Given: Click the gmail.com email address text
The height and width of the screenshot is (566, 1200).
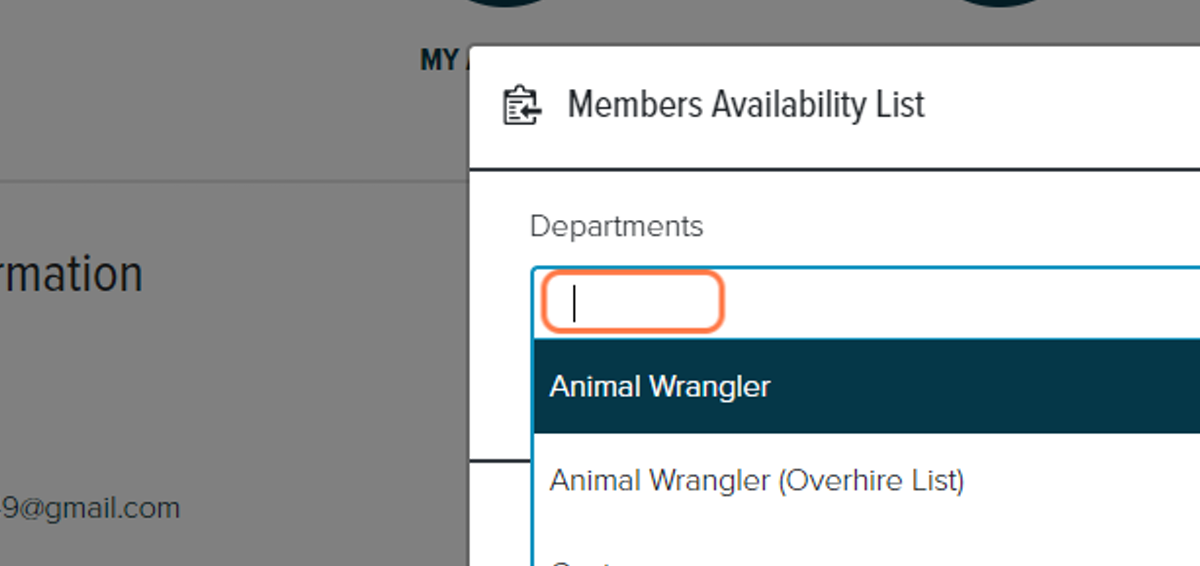Looking at the screenshot, I should pos(90,508).
